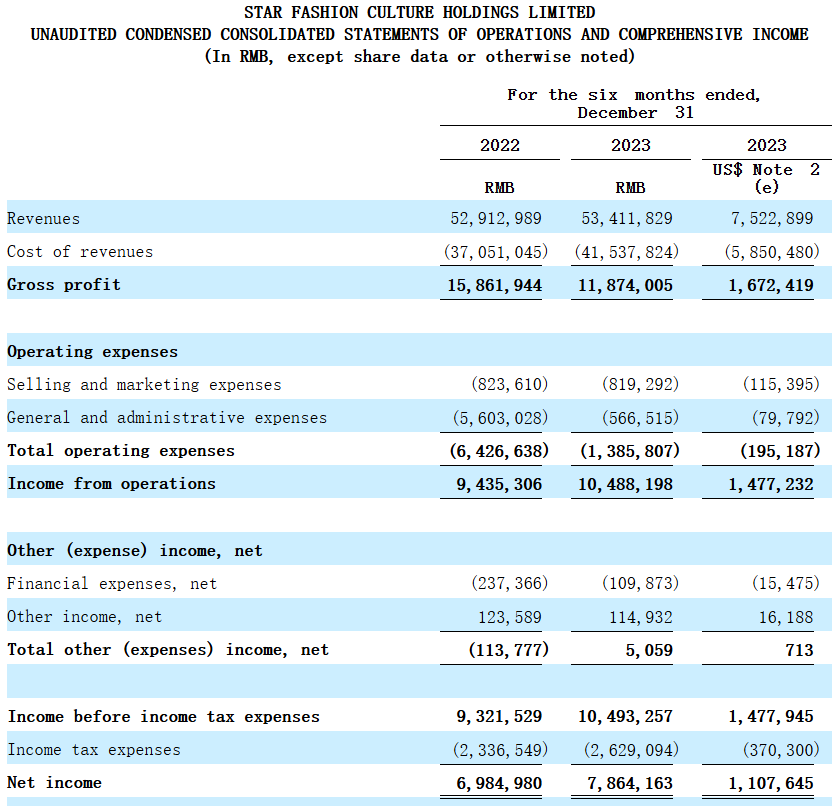
Task: Select Income from operations label
Action: coord(111,483)
